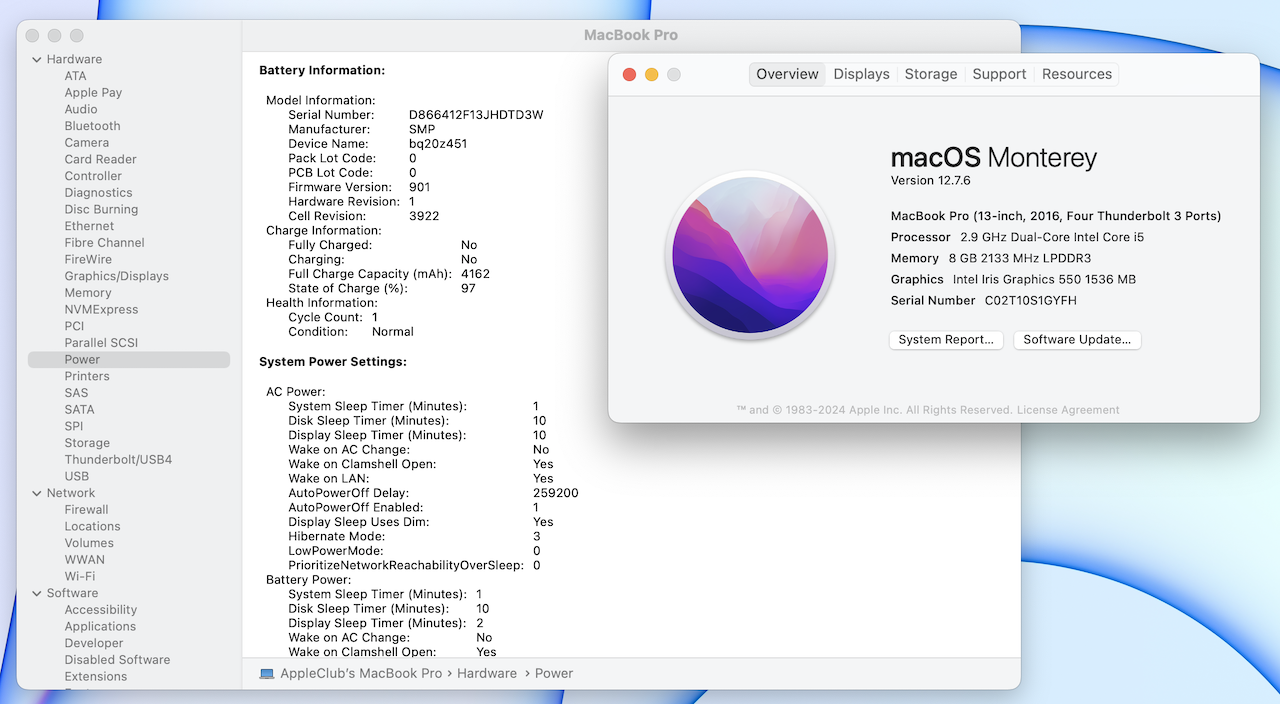Open the Support tab
Image resolution: width=1280 pixels, height=704 pixels.
coord(999,74)
